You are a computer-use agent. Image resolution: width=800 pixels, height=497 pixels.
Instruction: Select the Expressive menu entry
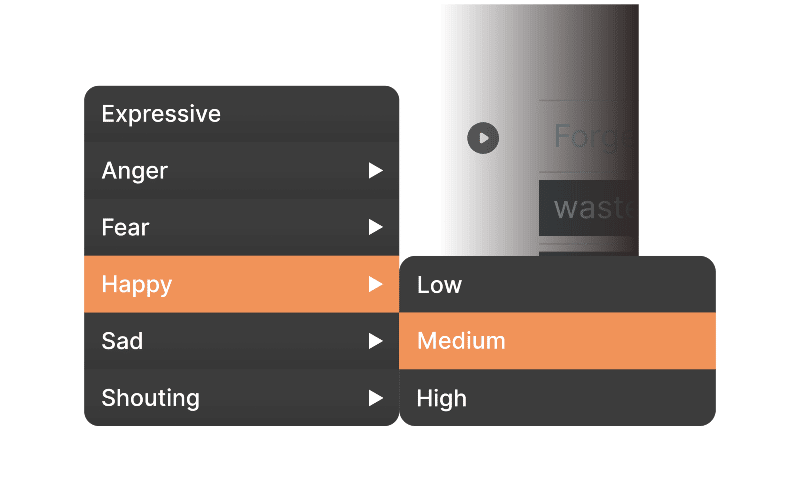click(x=161, y=114)
